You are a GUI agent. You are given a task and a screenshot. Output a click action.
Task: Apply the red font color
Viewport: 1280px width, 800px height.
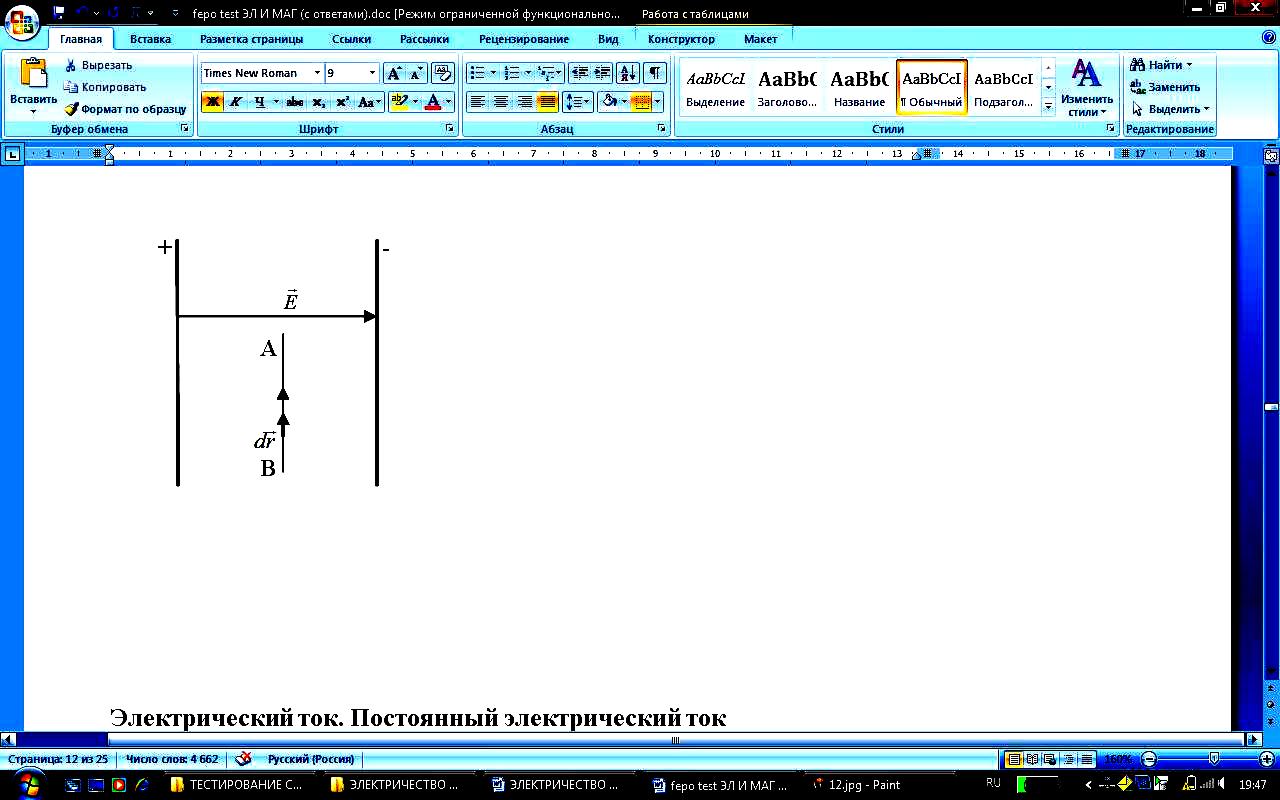pos(433,102)
